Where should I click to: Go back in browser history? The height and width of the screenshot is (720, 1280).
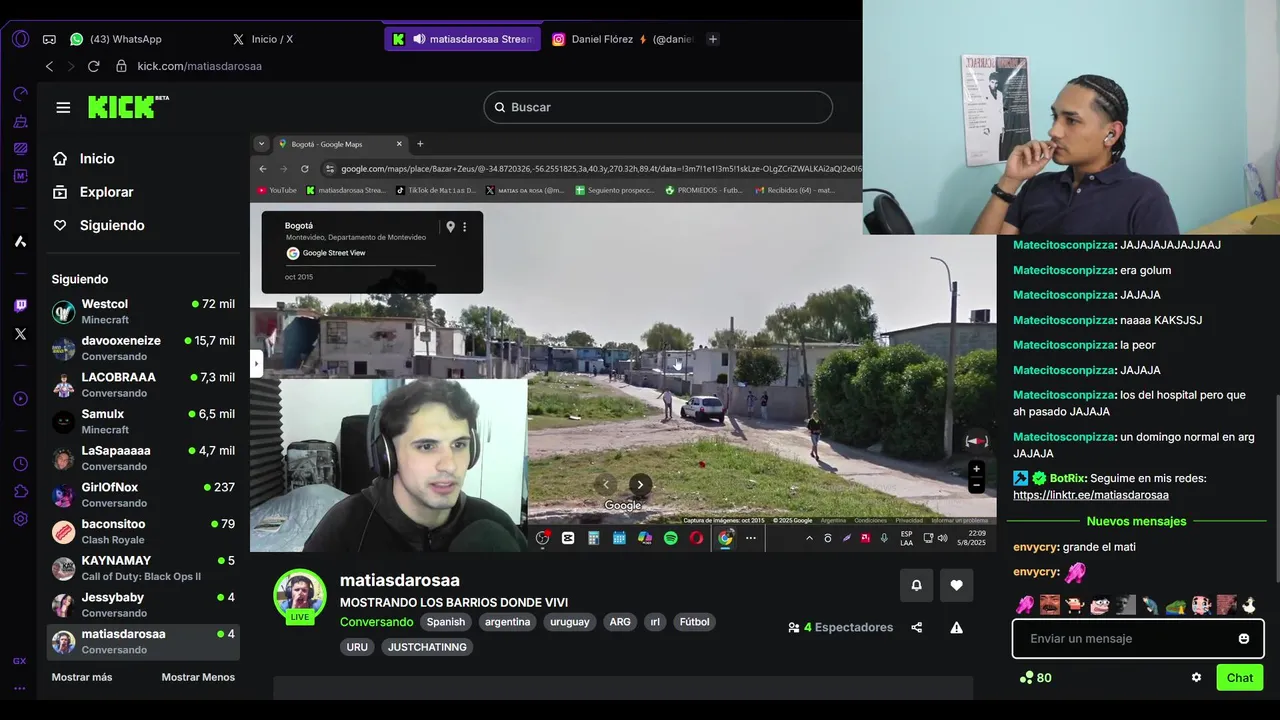(49, 66)
